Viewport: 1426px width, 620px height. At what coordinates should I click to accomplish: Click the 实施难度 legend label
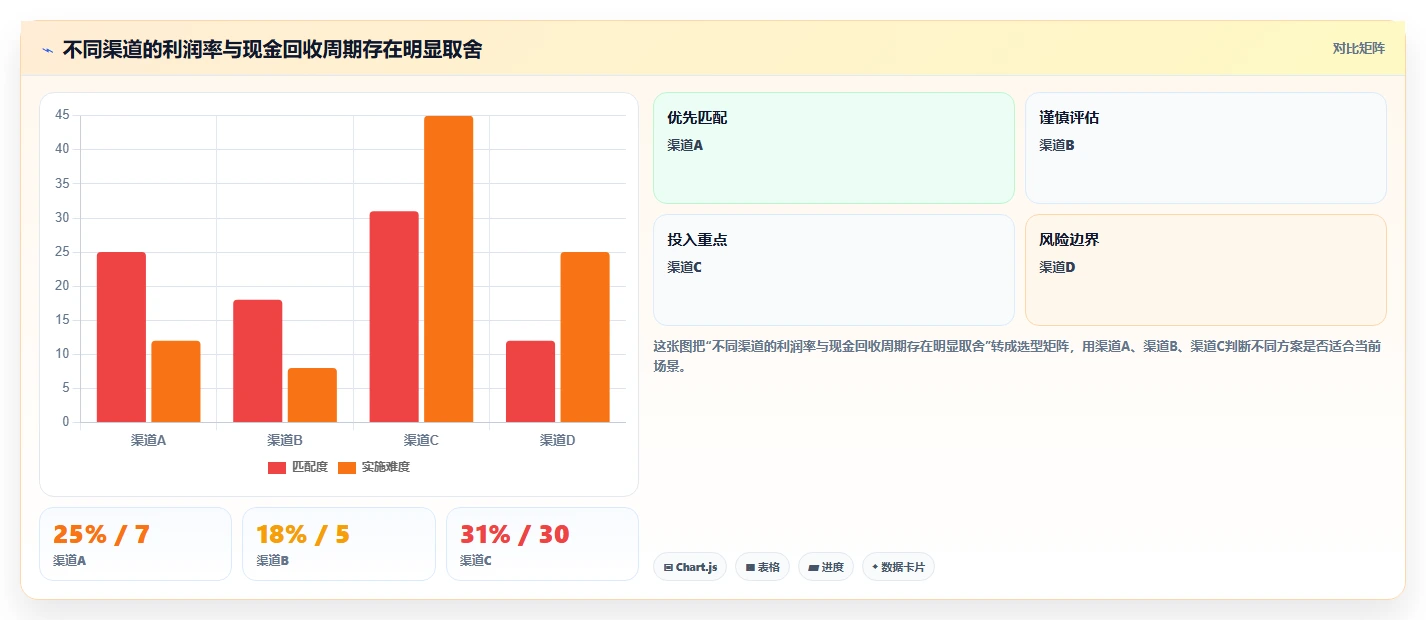(x=386, y=467)
